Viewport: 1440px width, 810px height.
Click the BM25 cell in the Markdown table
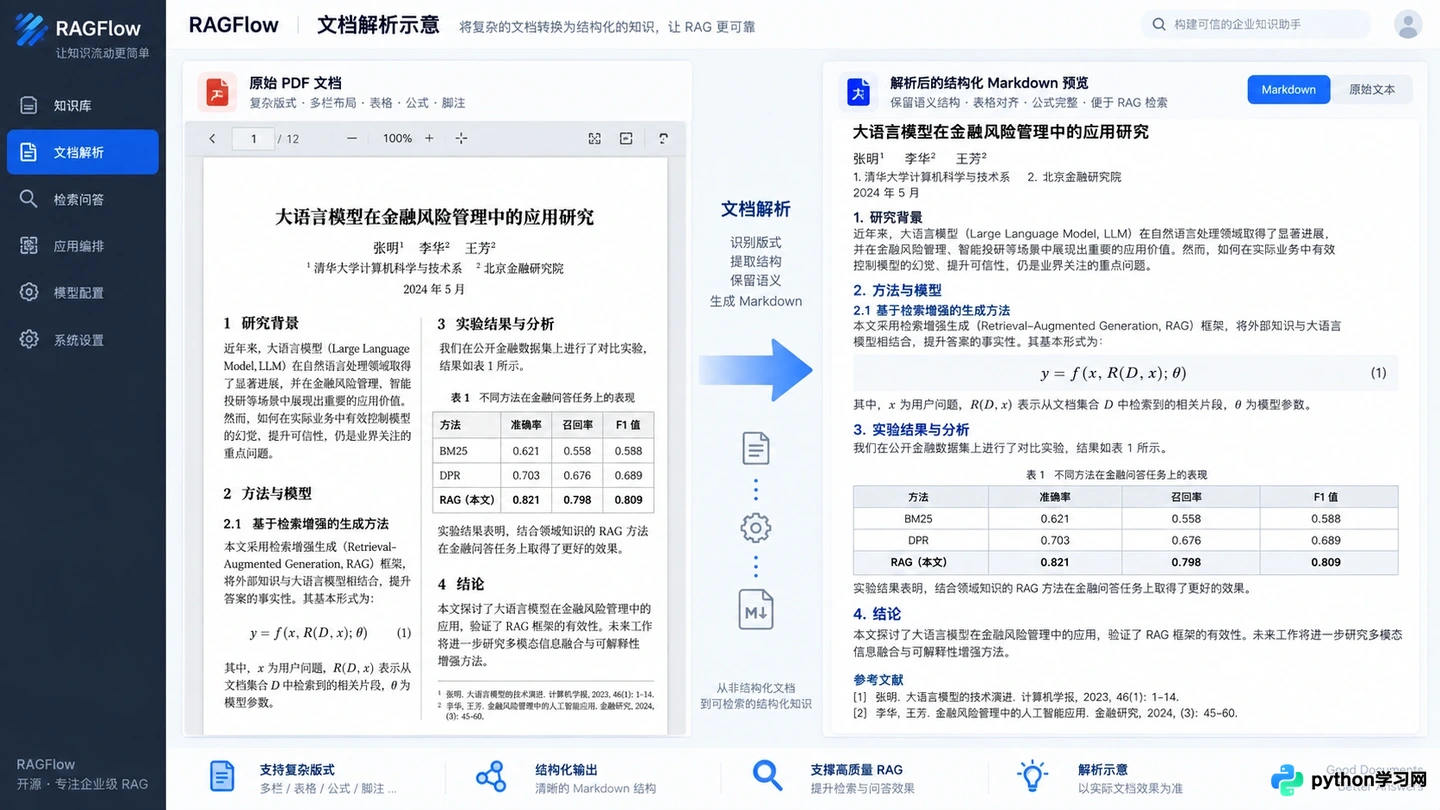click(918, 518)
